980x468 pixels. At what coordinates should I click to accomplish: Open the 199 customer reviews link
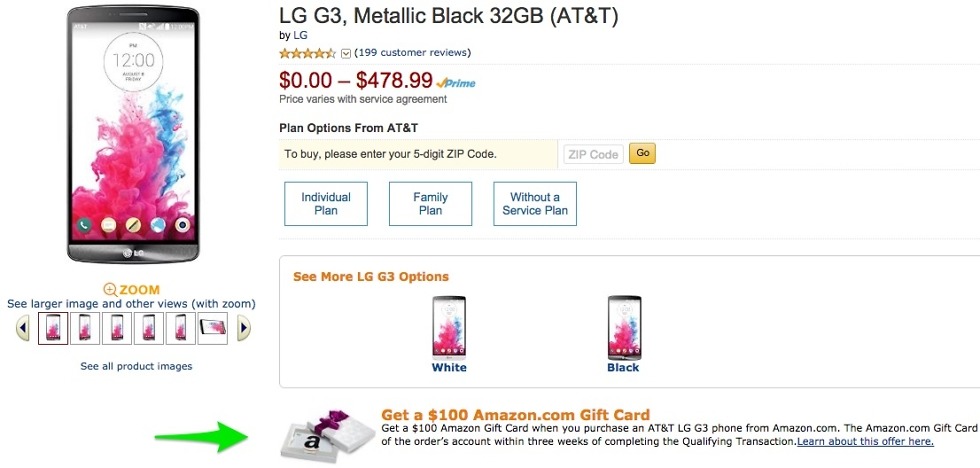(x=412, y=53)
